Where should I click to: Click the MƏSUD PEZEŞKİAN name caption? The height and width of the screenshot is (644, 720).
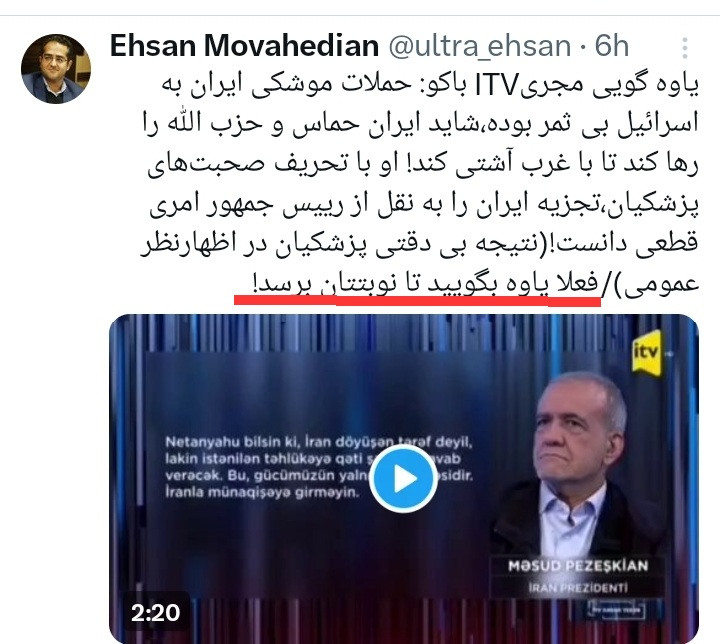(x=578, y=566)
